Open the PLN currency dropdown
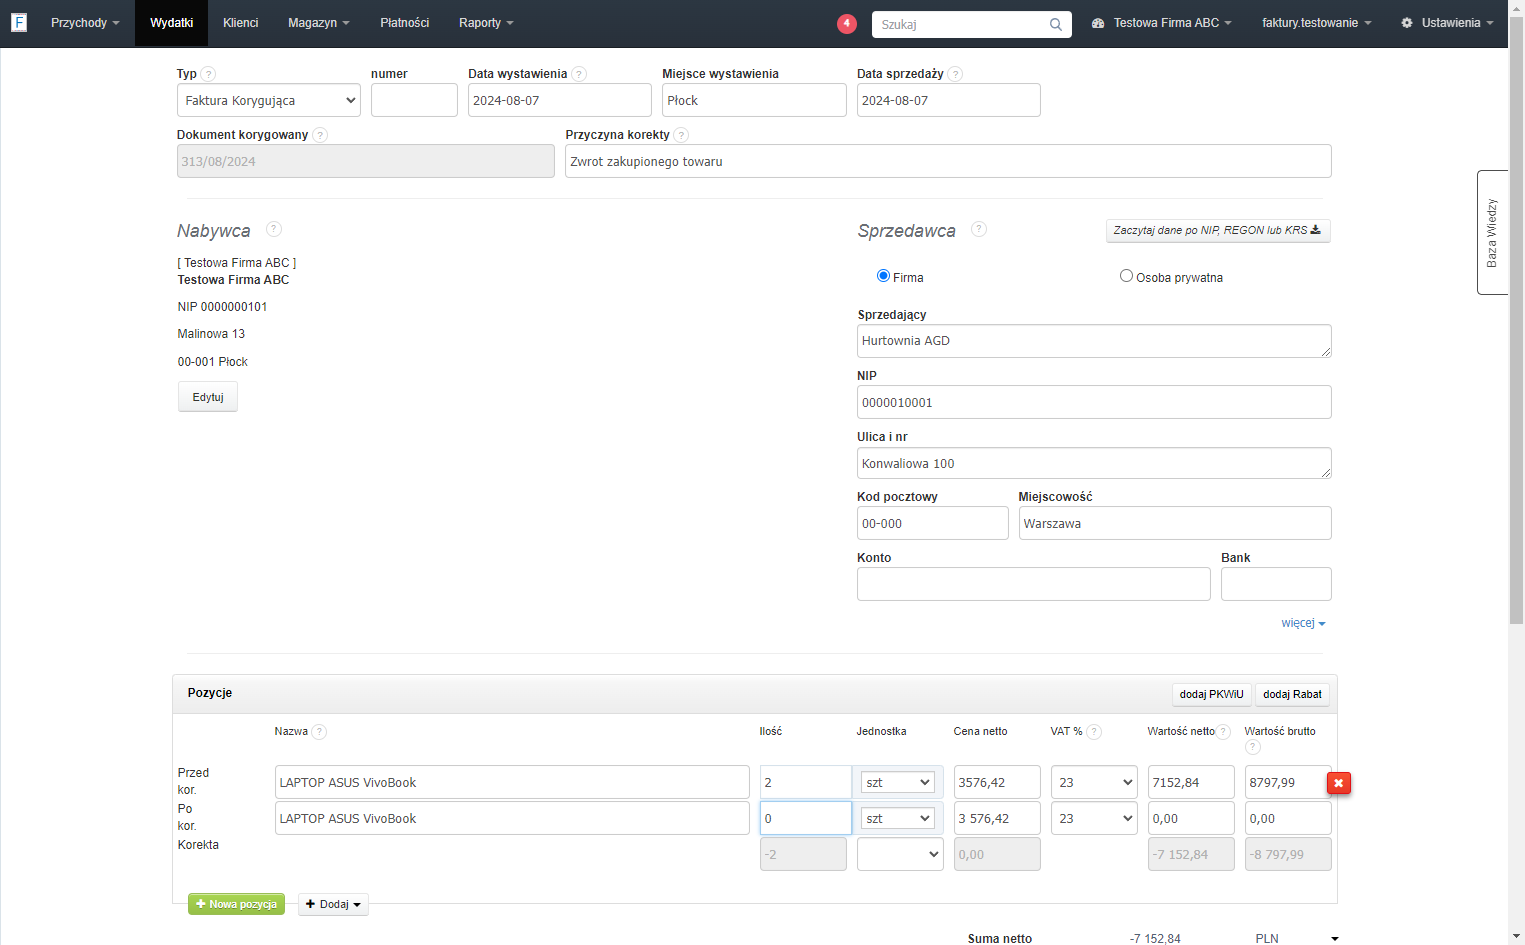The width and height of the screenshot is (1525, 945). pyautogui.click(x=1297, y=938)
